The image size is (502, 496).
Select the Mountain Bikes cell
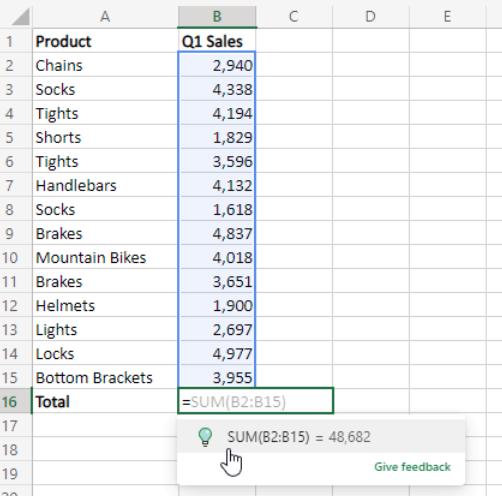(x=105, y=257)
